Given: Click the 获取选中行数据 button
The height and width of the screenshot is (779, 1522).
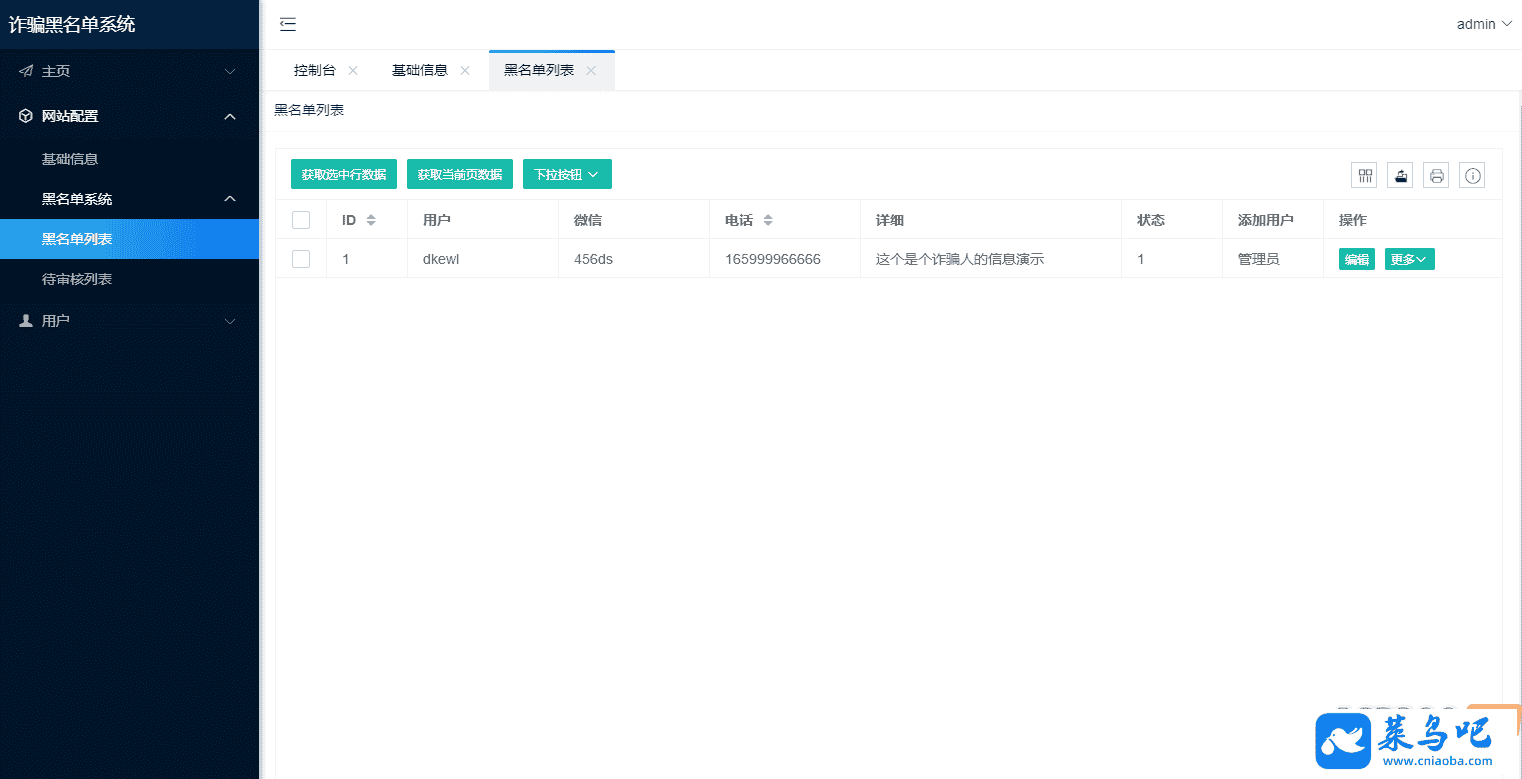Looking at the screenshot, I should click(x=344, y=175).
